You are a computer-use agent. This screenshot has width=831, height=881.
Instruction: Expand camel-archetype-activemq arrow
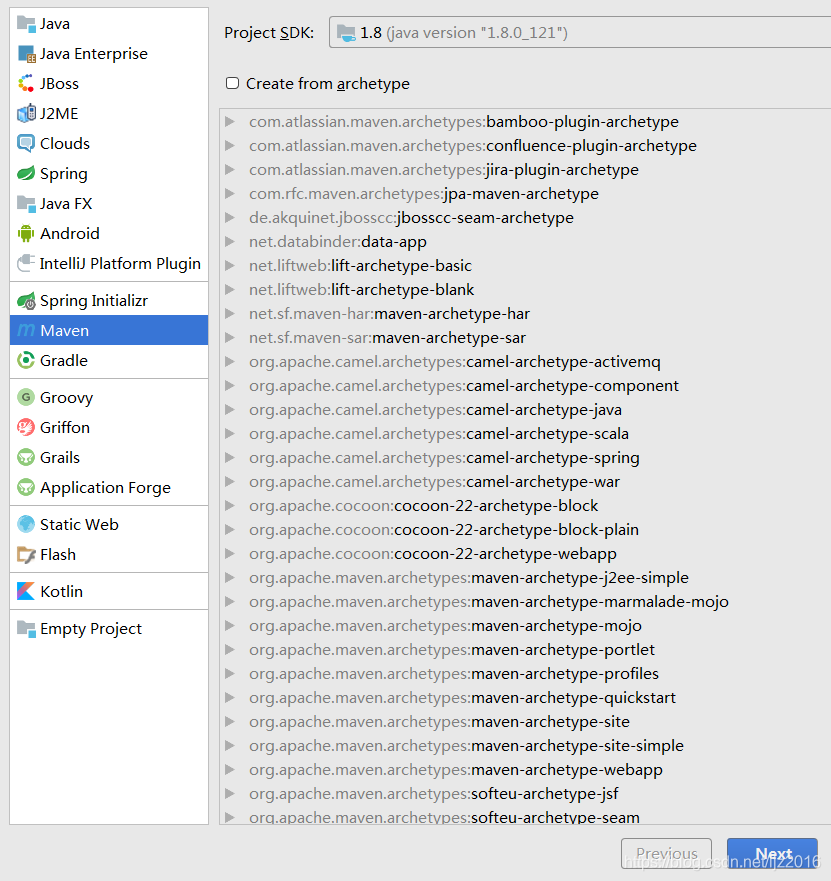tap(230, 361)
